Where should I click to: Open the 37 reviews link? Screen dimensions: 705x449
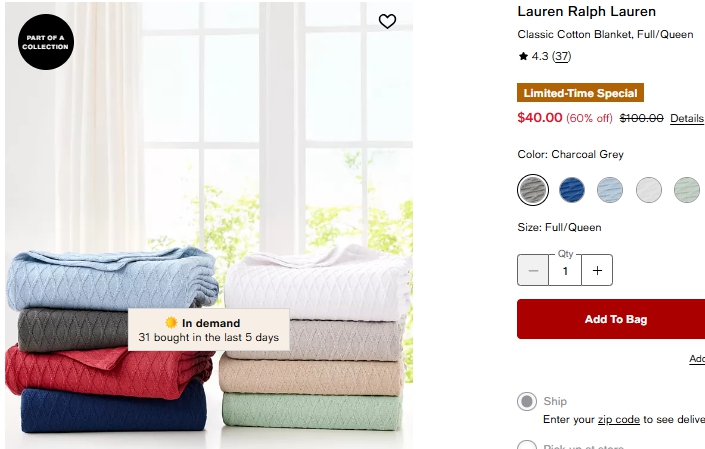tap(561, 56)
